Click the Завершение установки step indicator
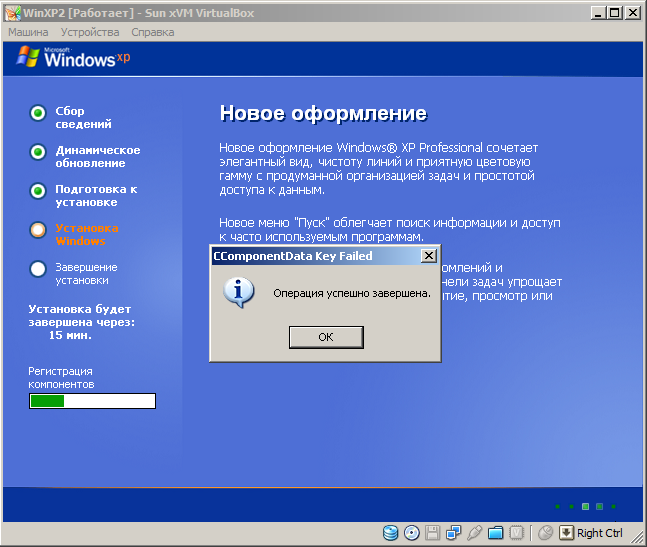Viewport: 647px width, 547px height. (38, 269)
